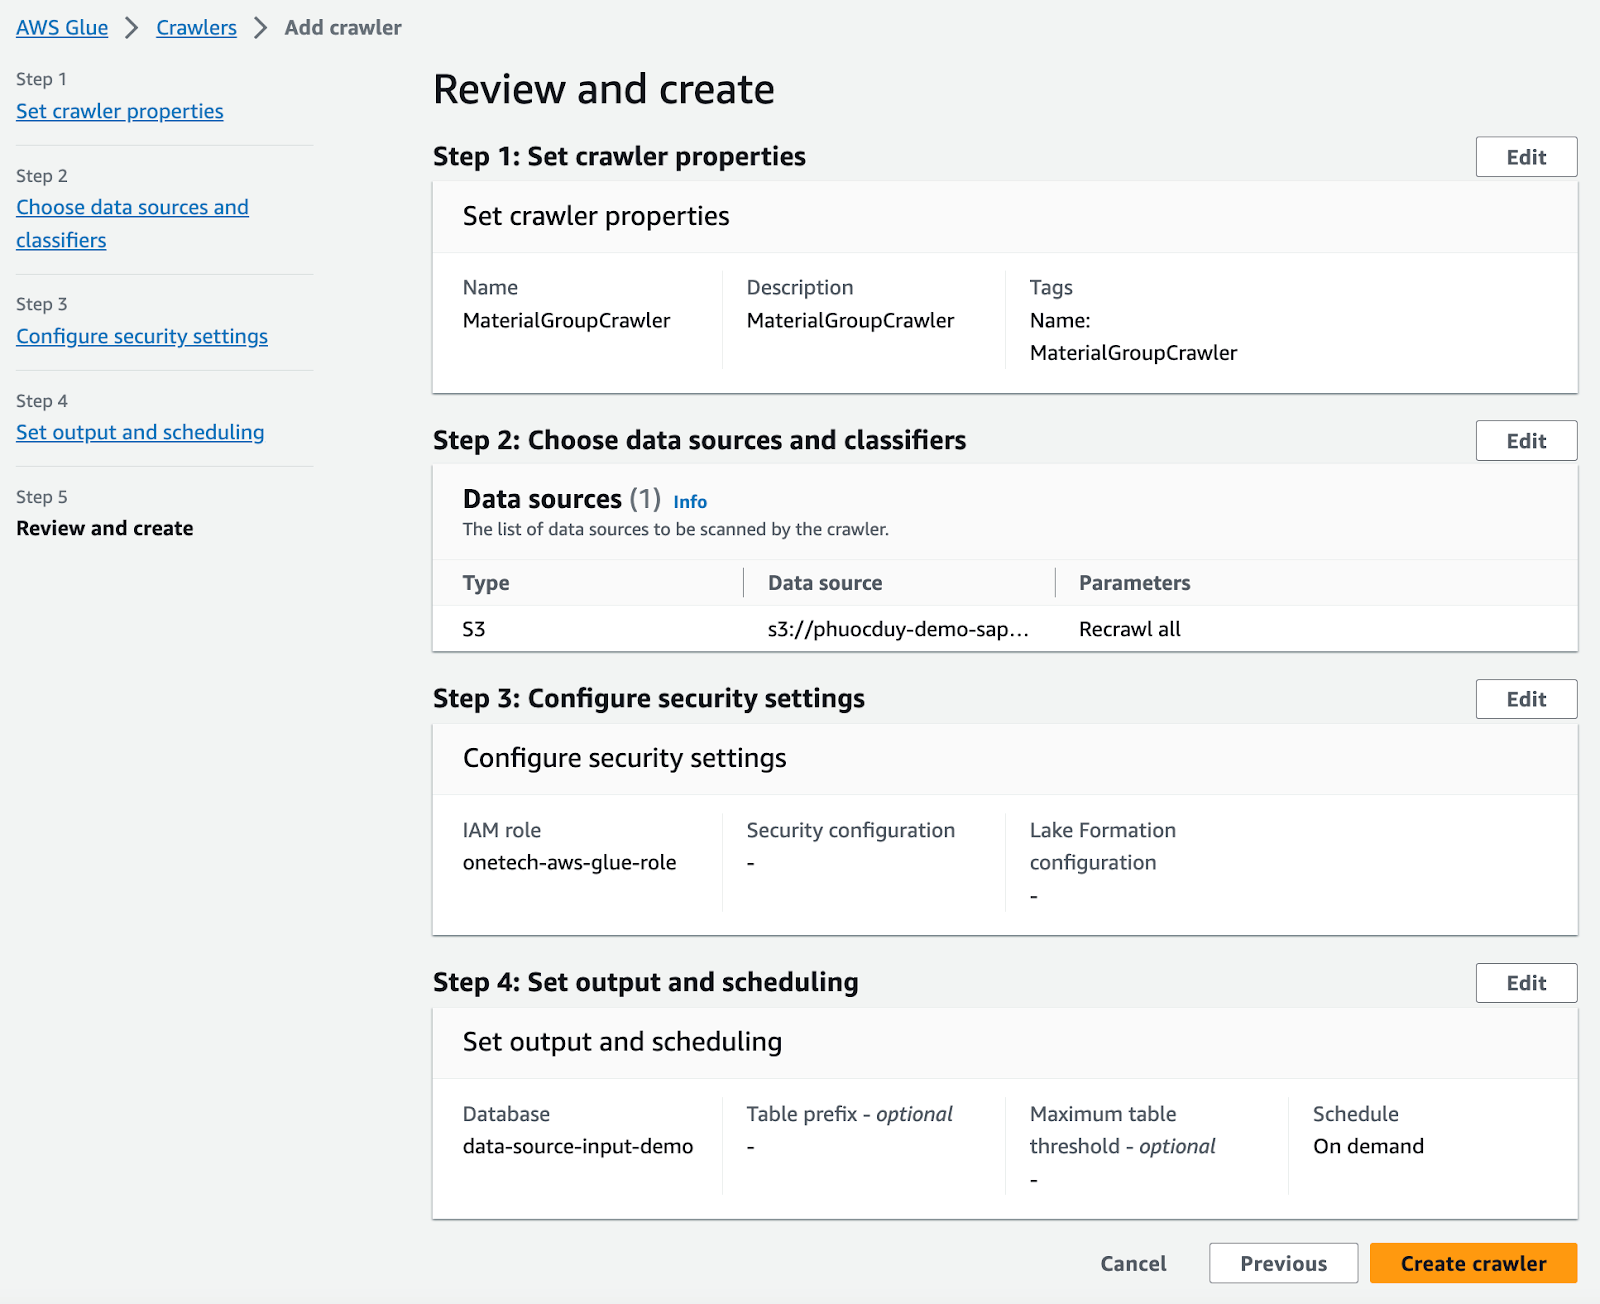Edit Step 4 output and scheduling
Screen dimensions: 1600x1304
click(1526, 983)
